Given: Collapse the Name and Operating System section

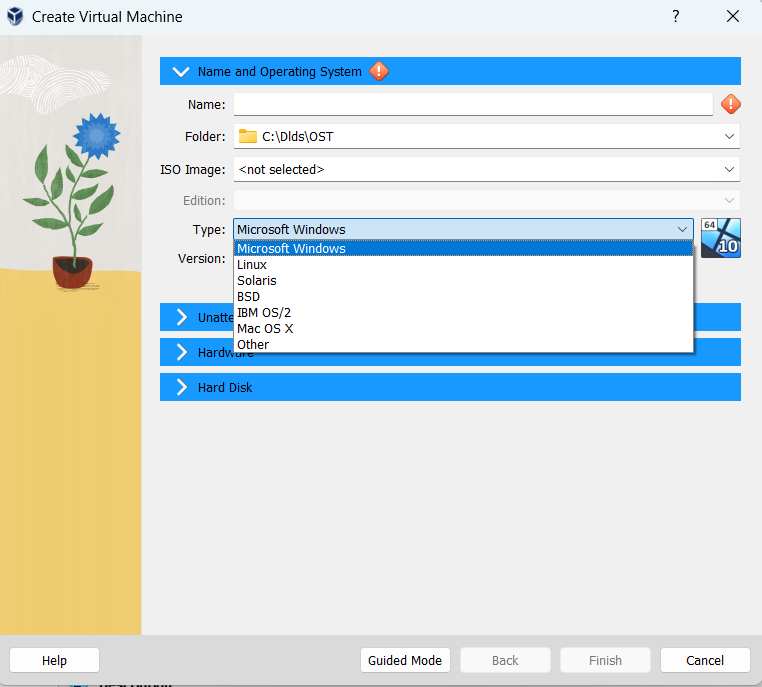Looking at the screenshot, I should click(x=181, y=72).
